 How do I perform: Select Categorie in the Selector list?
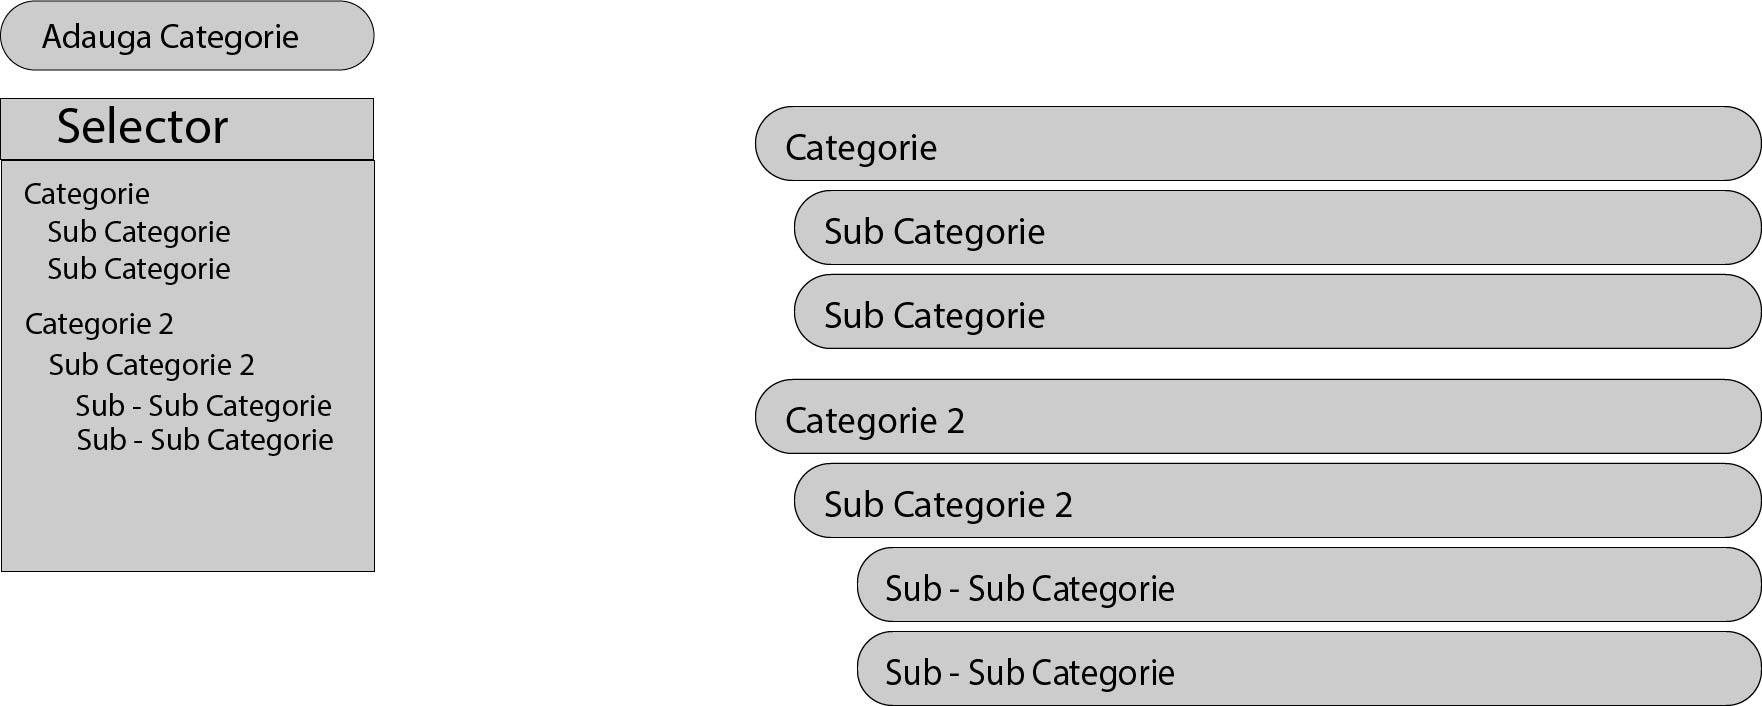tap(87, 194)
